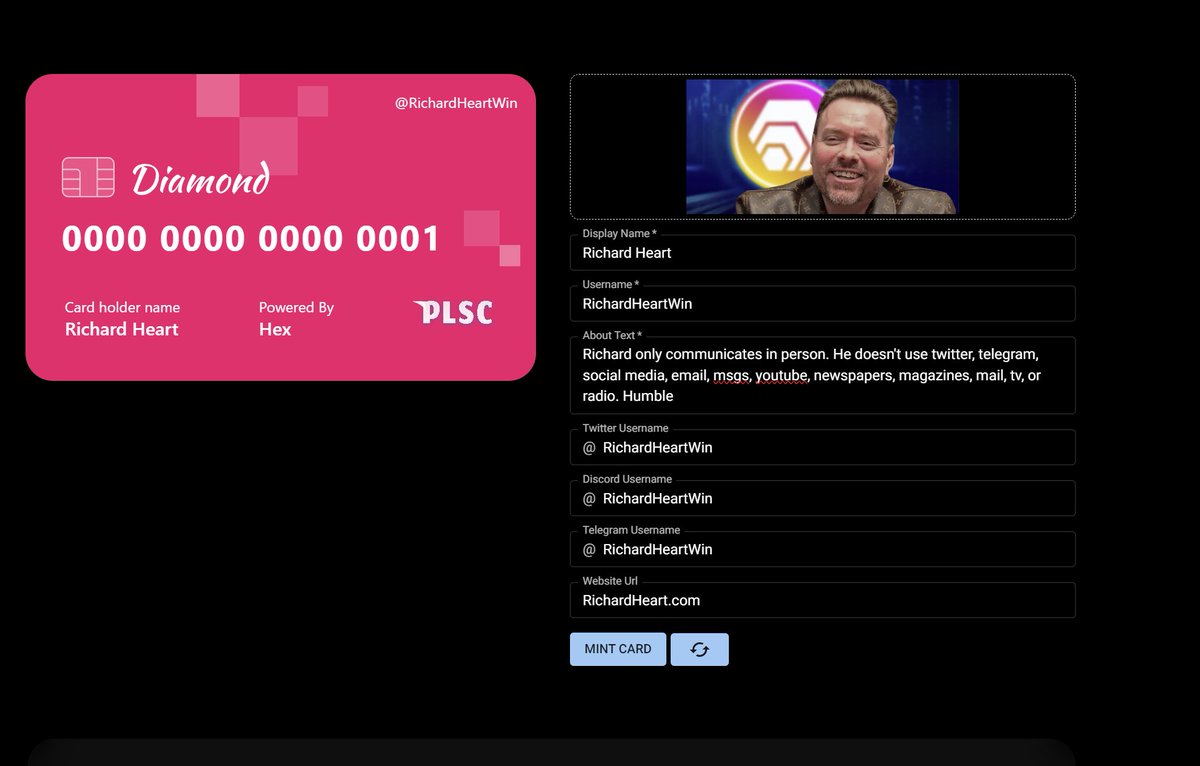Click the Card holder name label
The height and width of the screenshot is (766, 1200).
(x=122, y=308)
